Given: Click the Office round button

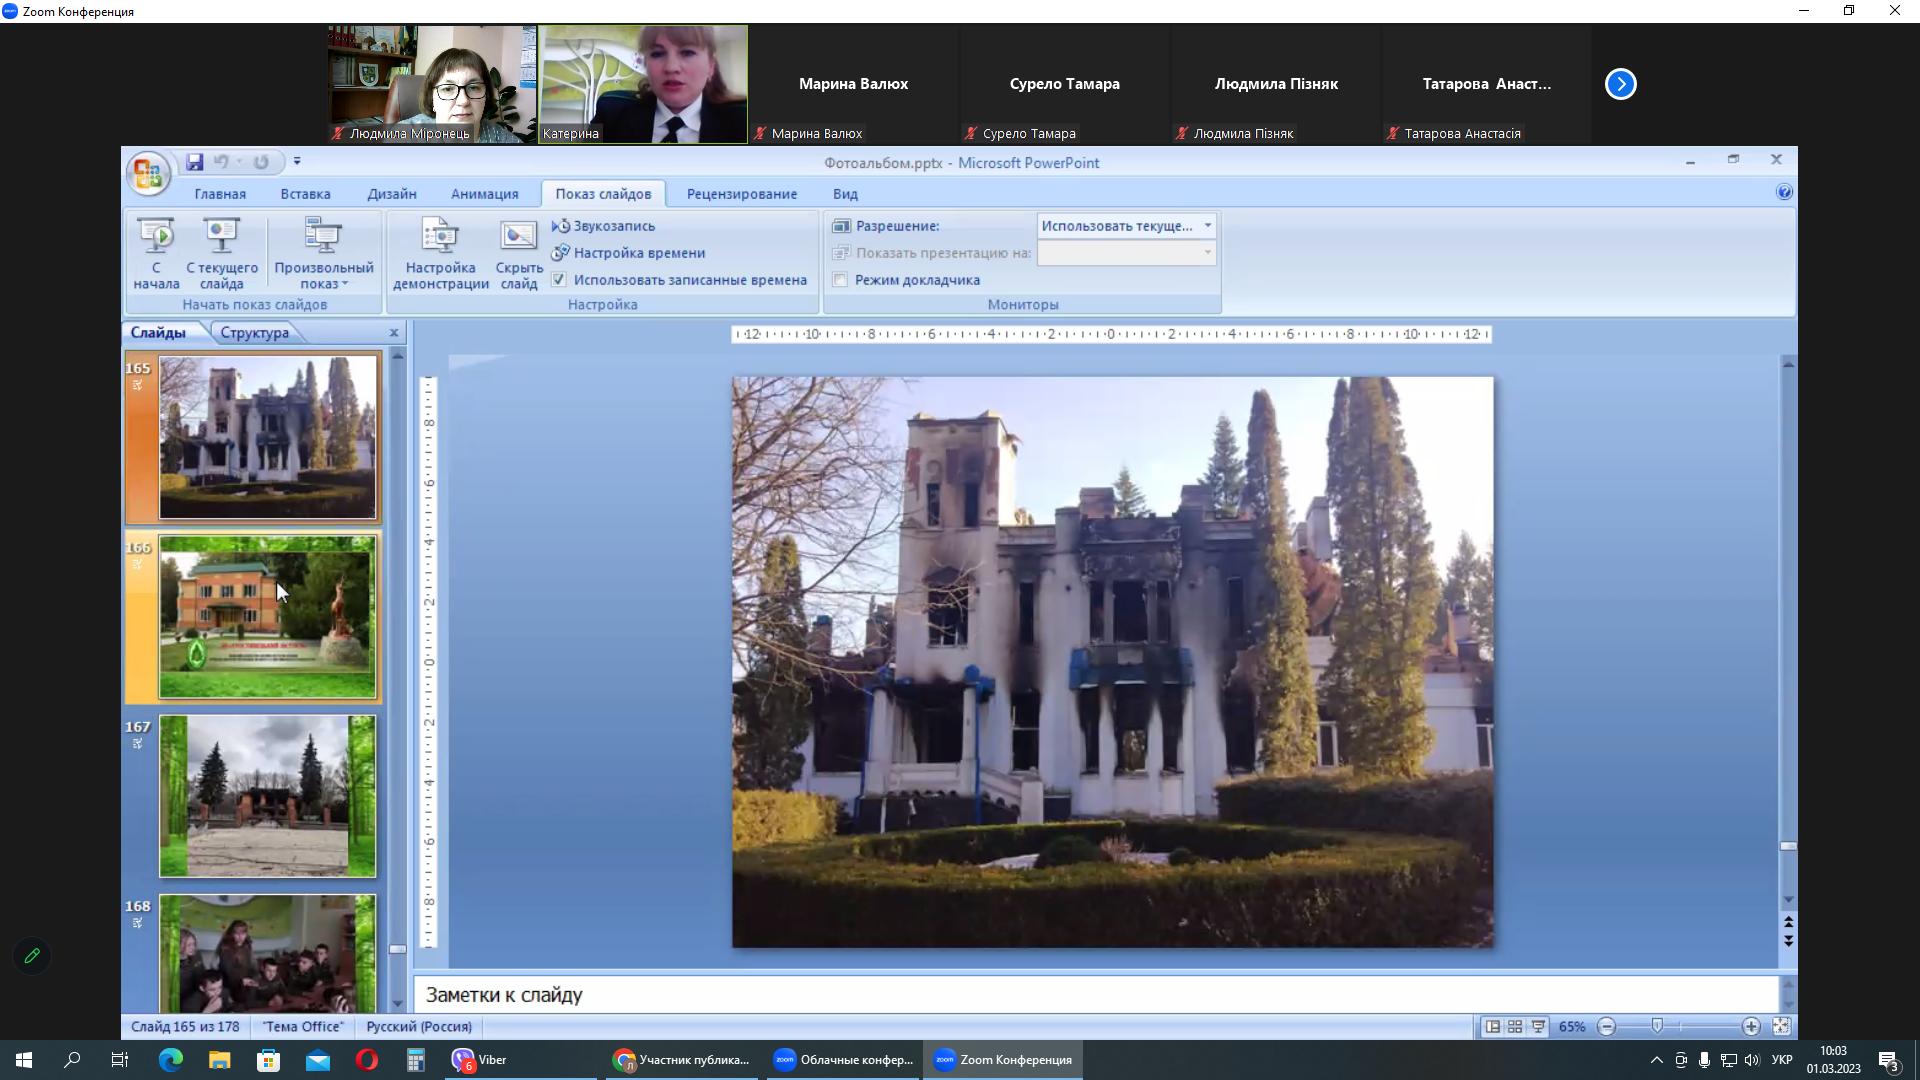Looking at the screenshot, I should pyautogui.click(x=148, y=174).
